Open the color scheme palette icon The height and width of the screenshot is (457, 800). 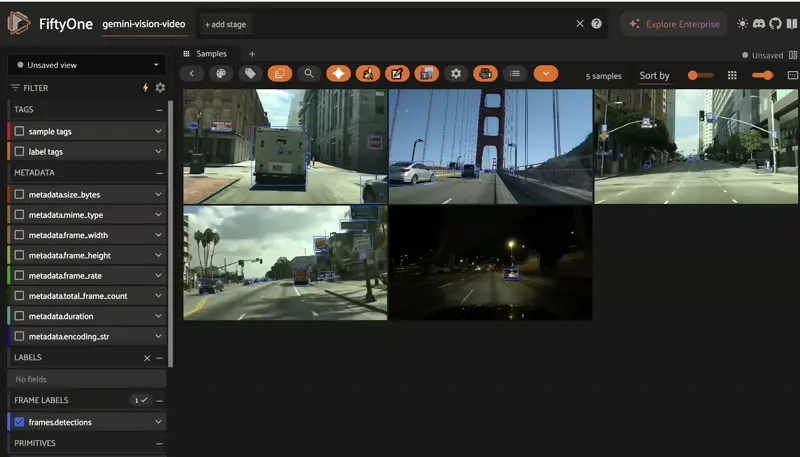tap(221, 73)
